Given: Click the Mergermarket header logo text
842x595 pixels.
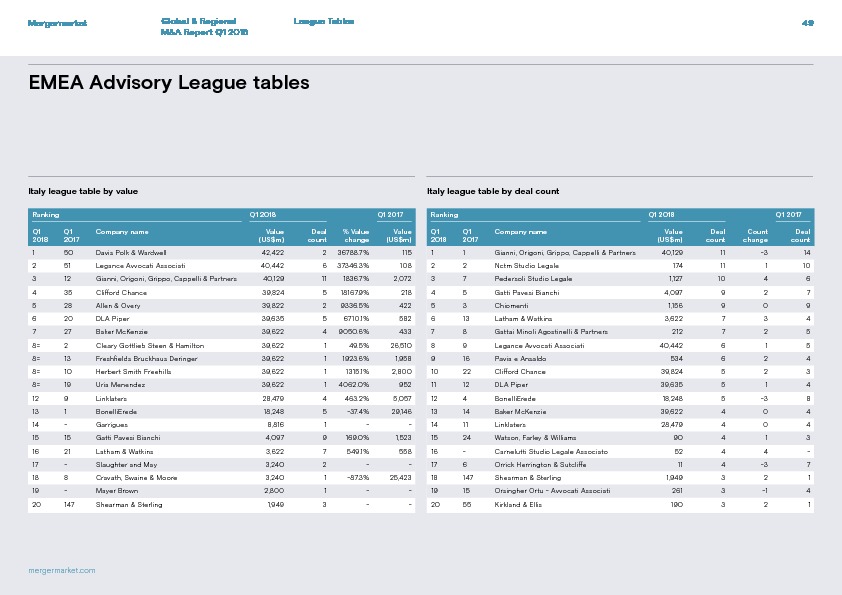Looking at the screenshot, I should (57, 23).
